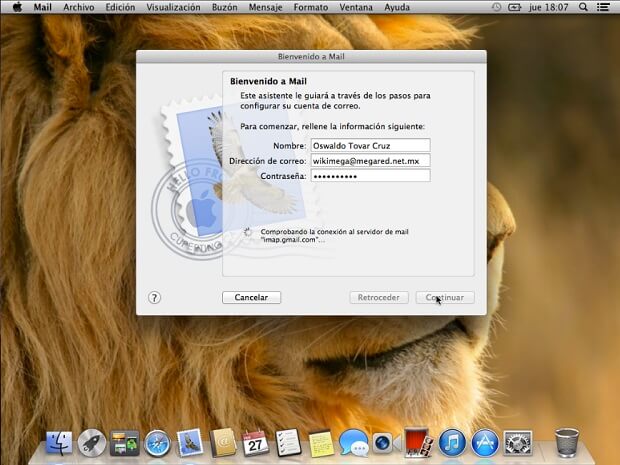Click the Time Machine menu bar icon

(x=496, y=7)
